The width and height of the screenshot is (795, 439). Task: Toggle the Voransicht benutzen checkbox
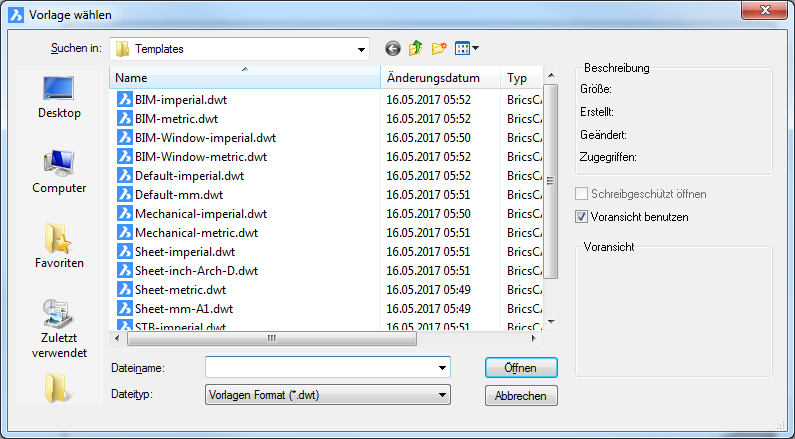click(x=583, y=216)
